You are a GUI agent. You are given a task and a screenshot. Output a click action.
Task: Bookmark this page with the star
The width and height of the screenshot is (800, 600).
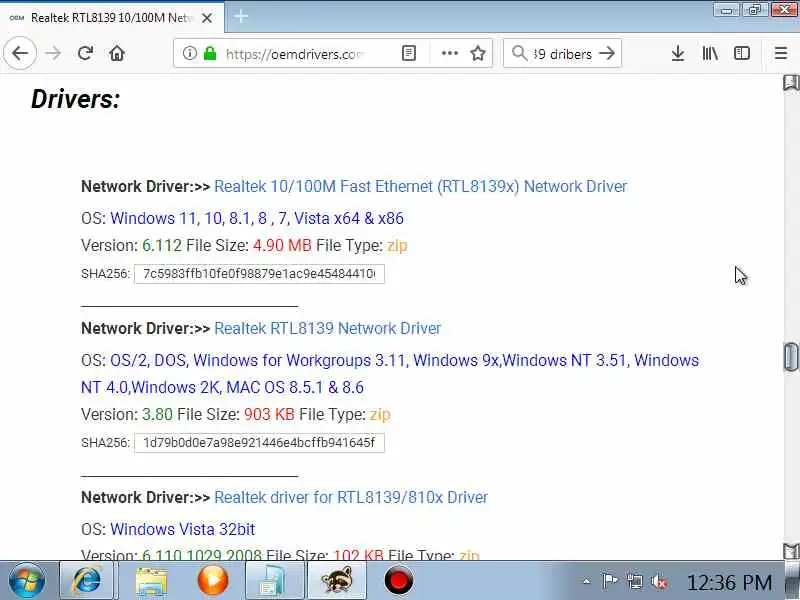coord(478,53)
